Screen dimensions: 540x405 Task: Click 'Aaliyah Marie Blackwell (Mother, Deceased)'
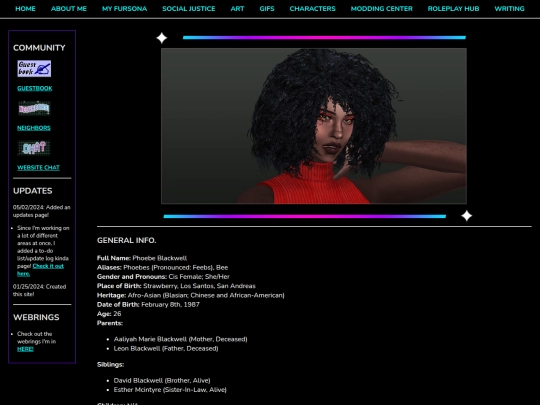[x=180, y=340]
